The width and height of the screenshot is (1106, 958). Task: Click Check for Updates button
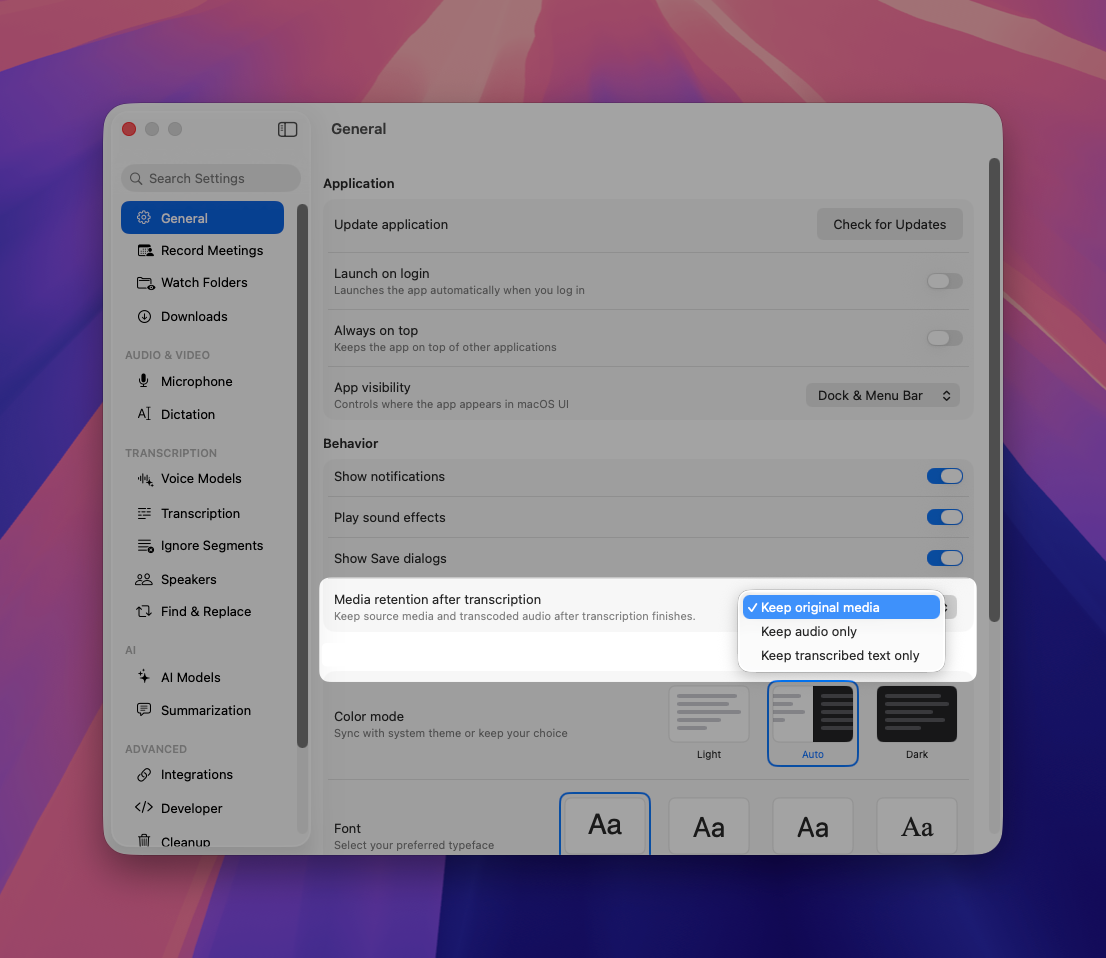click(x=889, y=224)
